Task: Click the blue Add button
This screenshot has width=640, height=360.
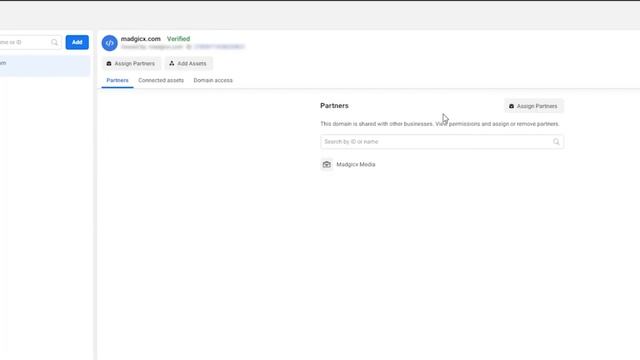Action: click(77, 42)
